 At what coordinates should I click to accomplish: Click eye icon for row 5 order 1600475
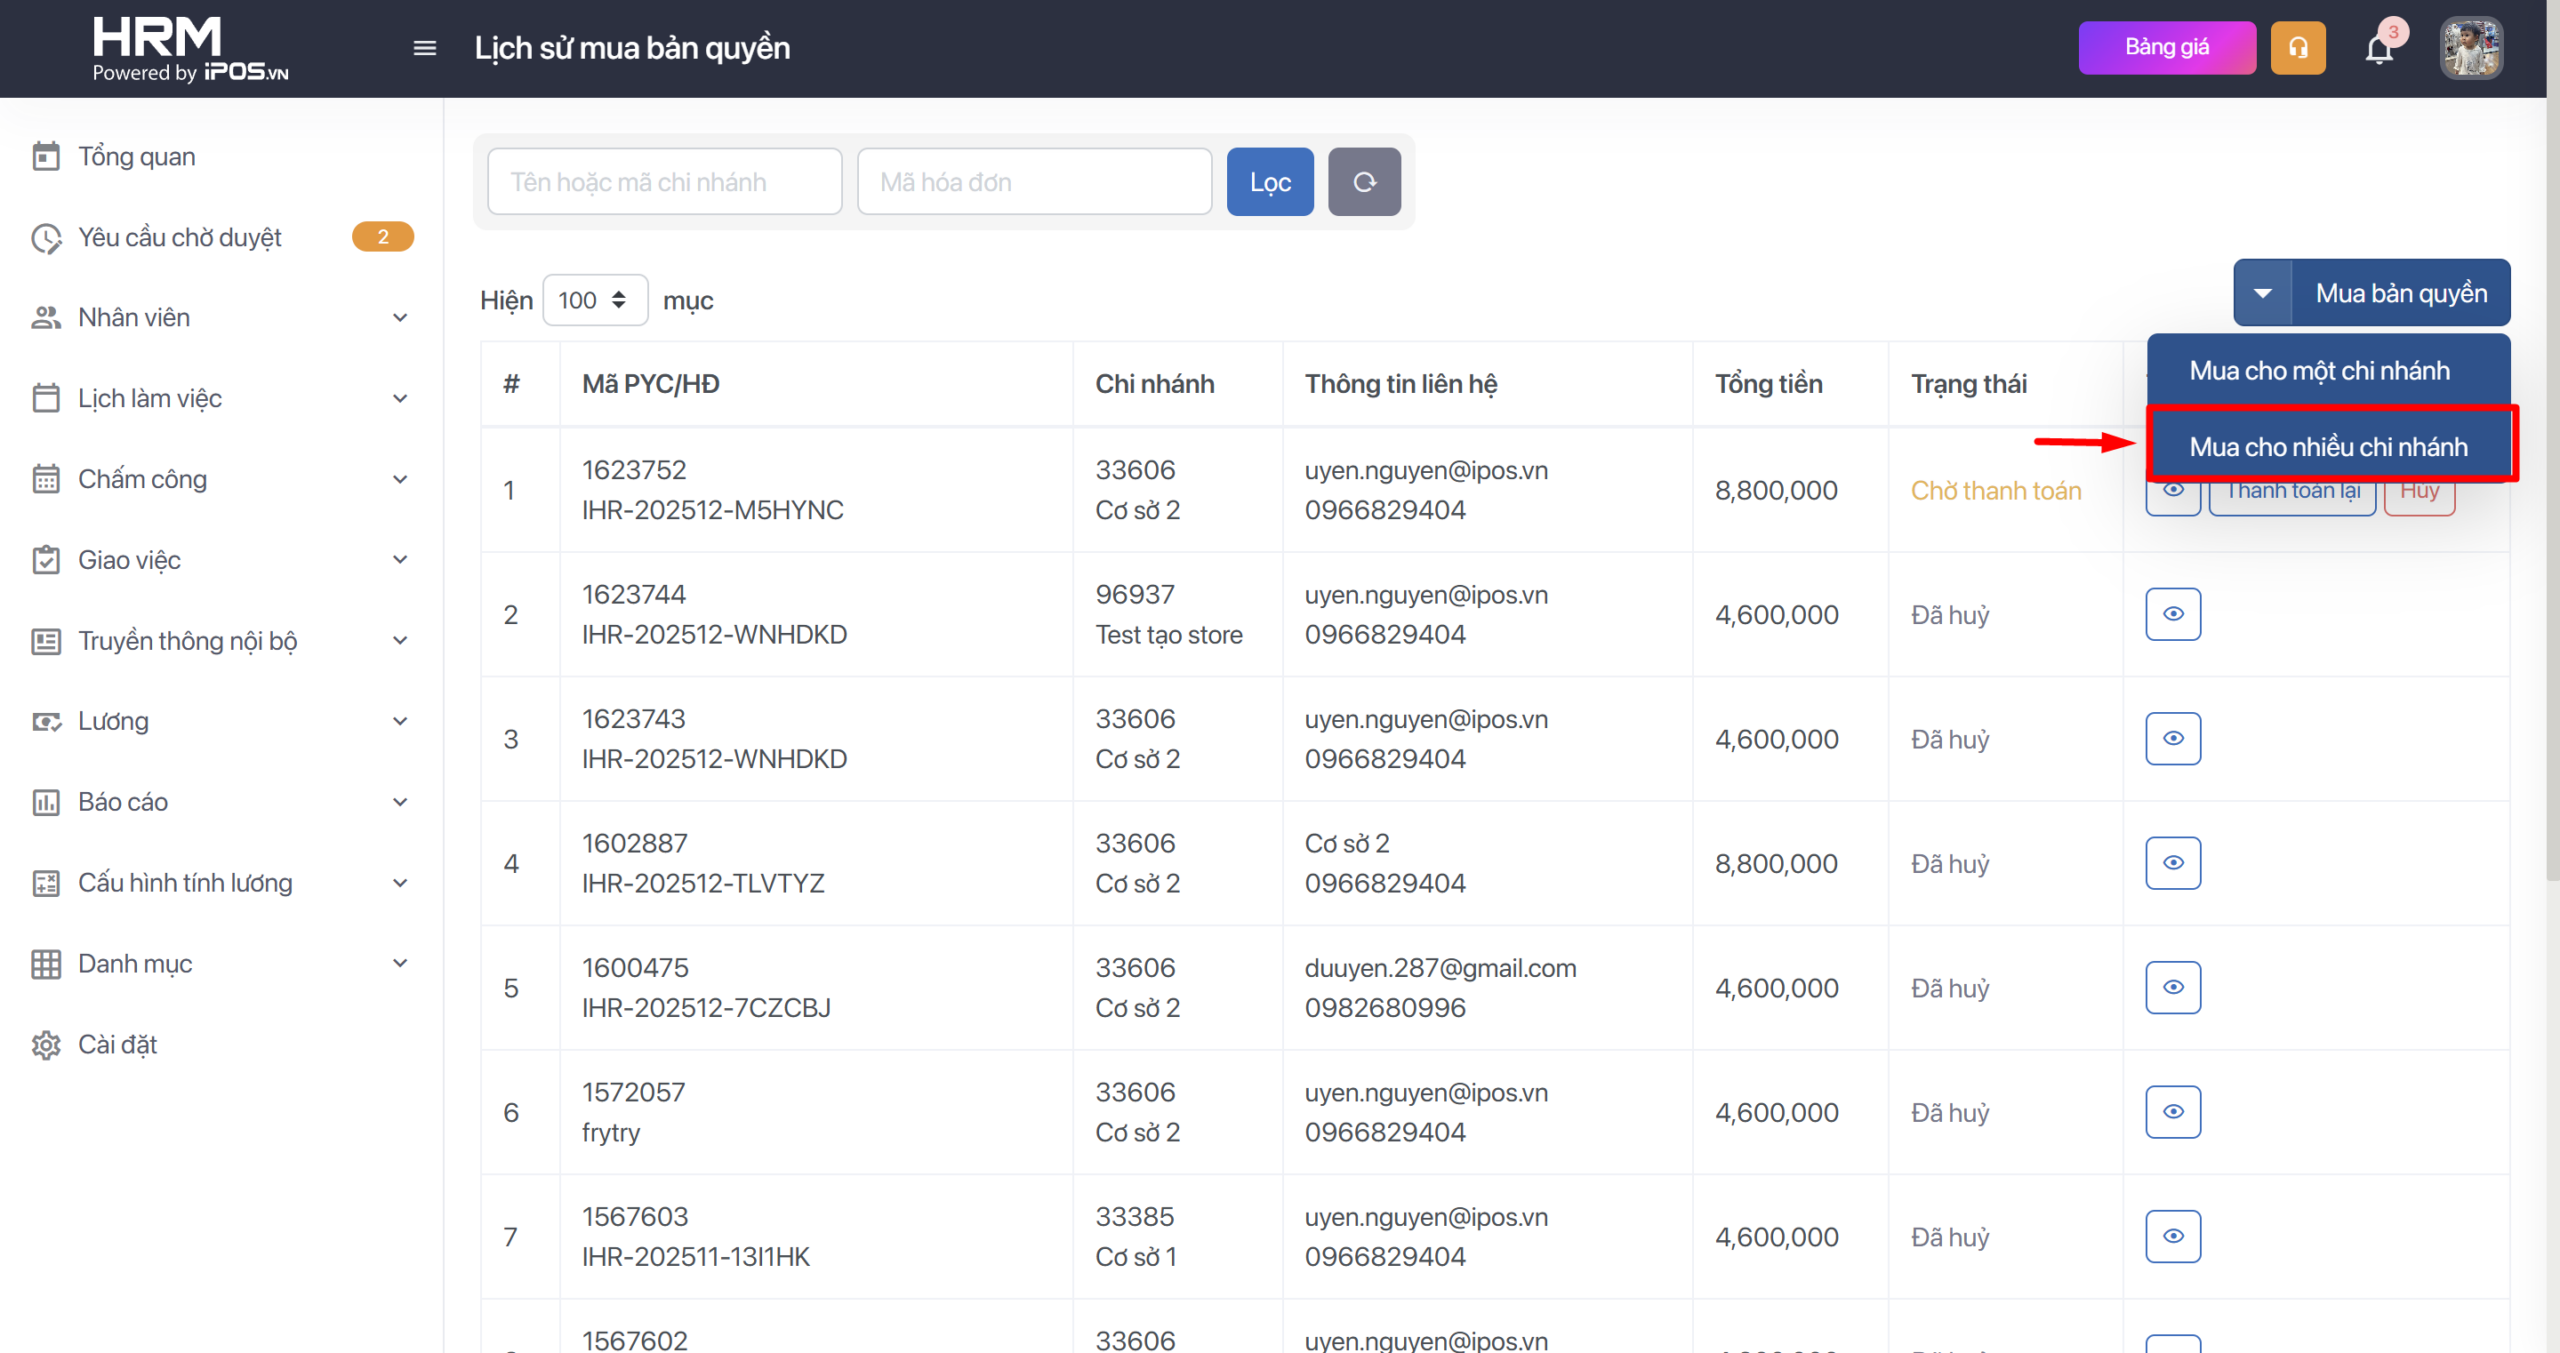[x=2172, y=988]
